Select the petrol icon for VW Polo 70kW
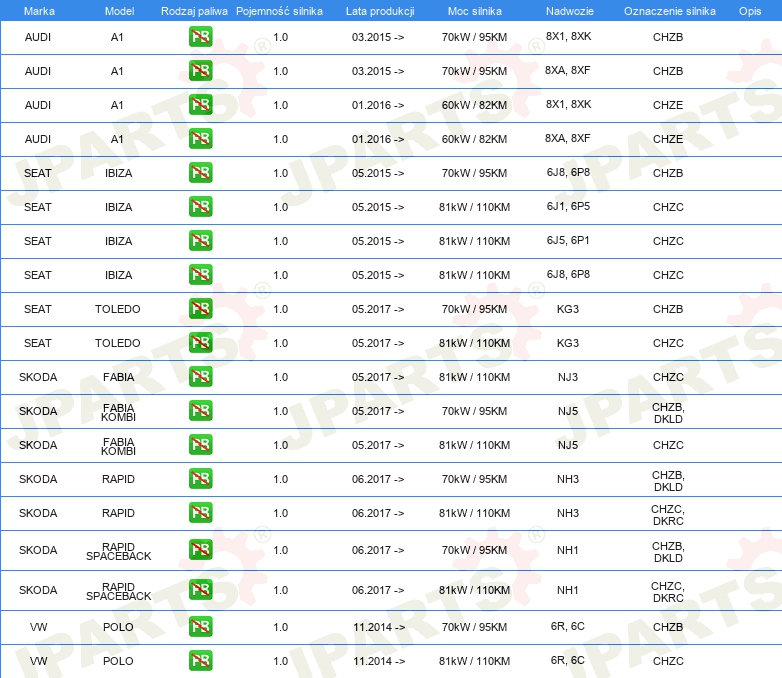Screen dimensions: 782x678 [200, 627]
